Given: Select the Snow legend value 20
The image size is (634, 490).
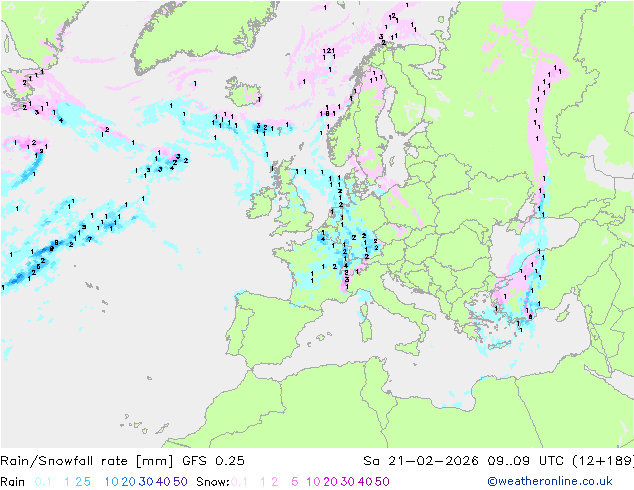Looking at the screenshot, I should pyautogui.click(x=331, y=482).
